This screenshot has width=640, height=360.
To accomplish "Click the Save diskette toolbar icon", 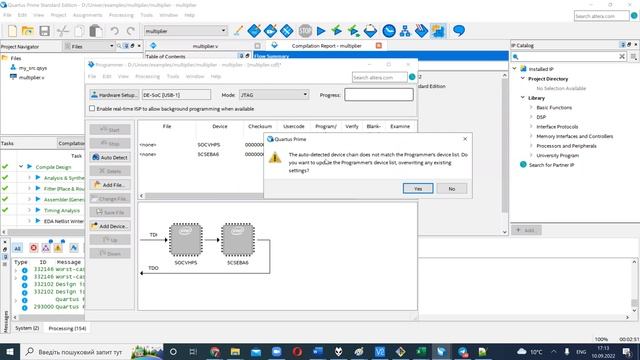I will tap(44, 31).
